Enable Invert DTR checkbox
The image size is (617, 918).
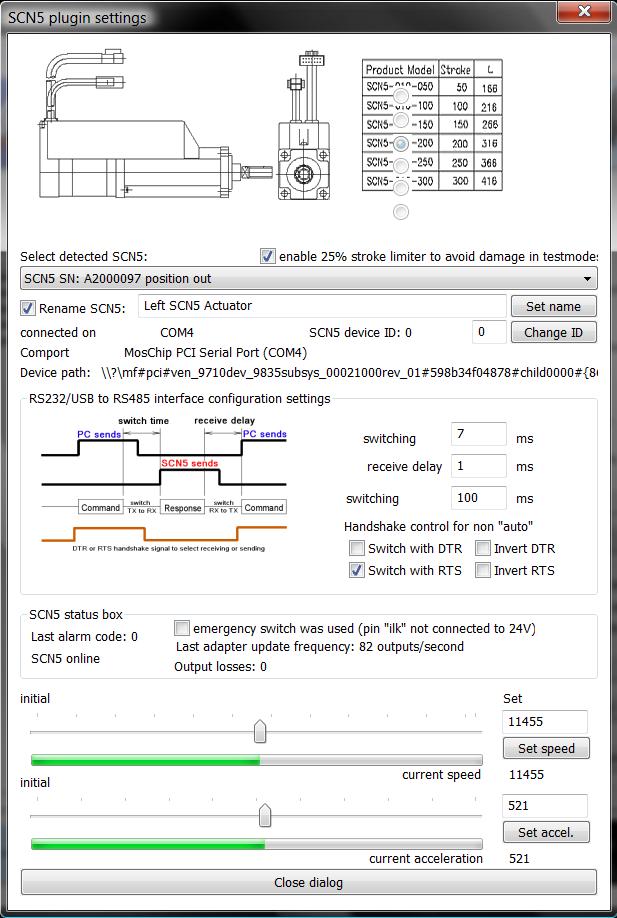pos(483,548)
